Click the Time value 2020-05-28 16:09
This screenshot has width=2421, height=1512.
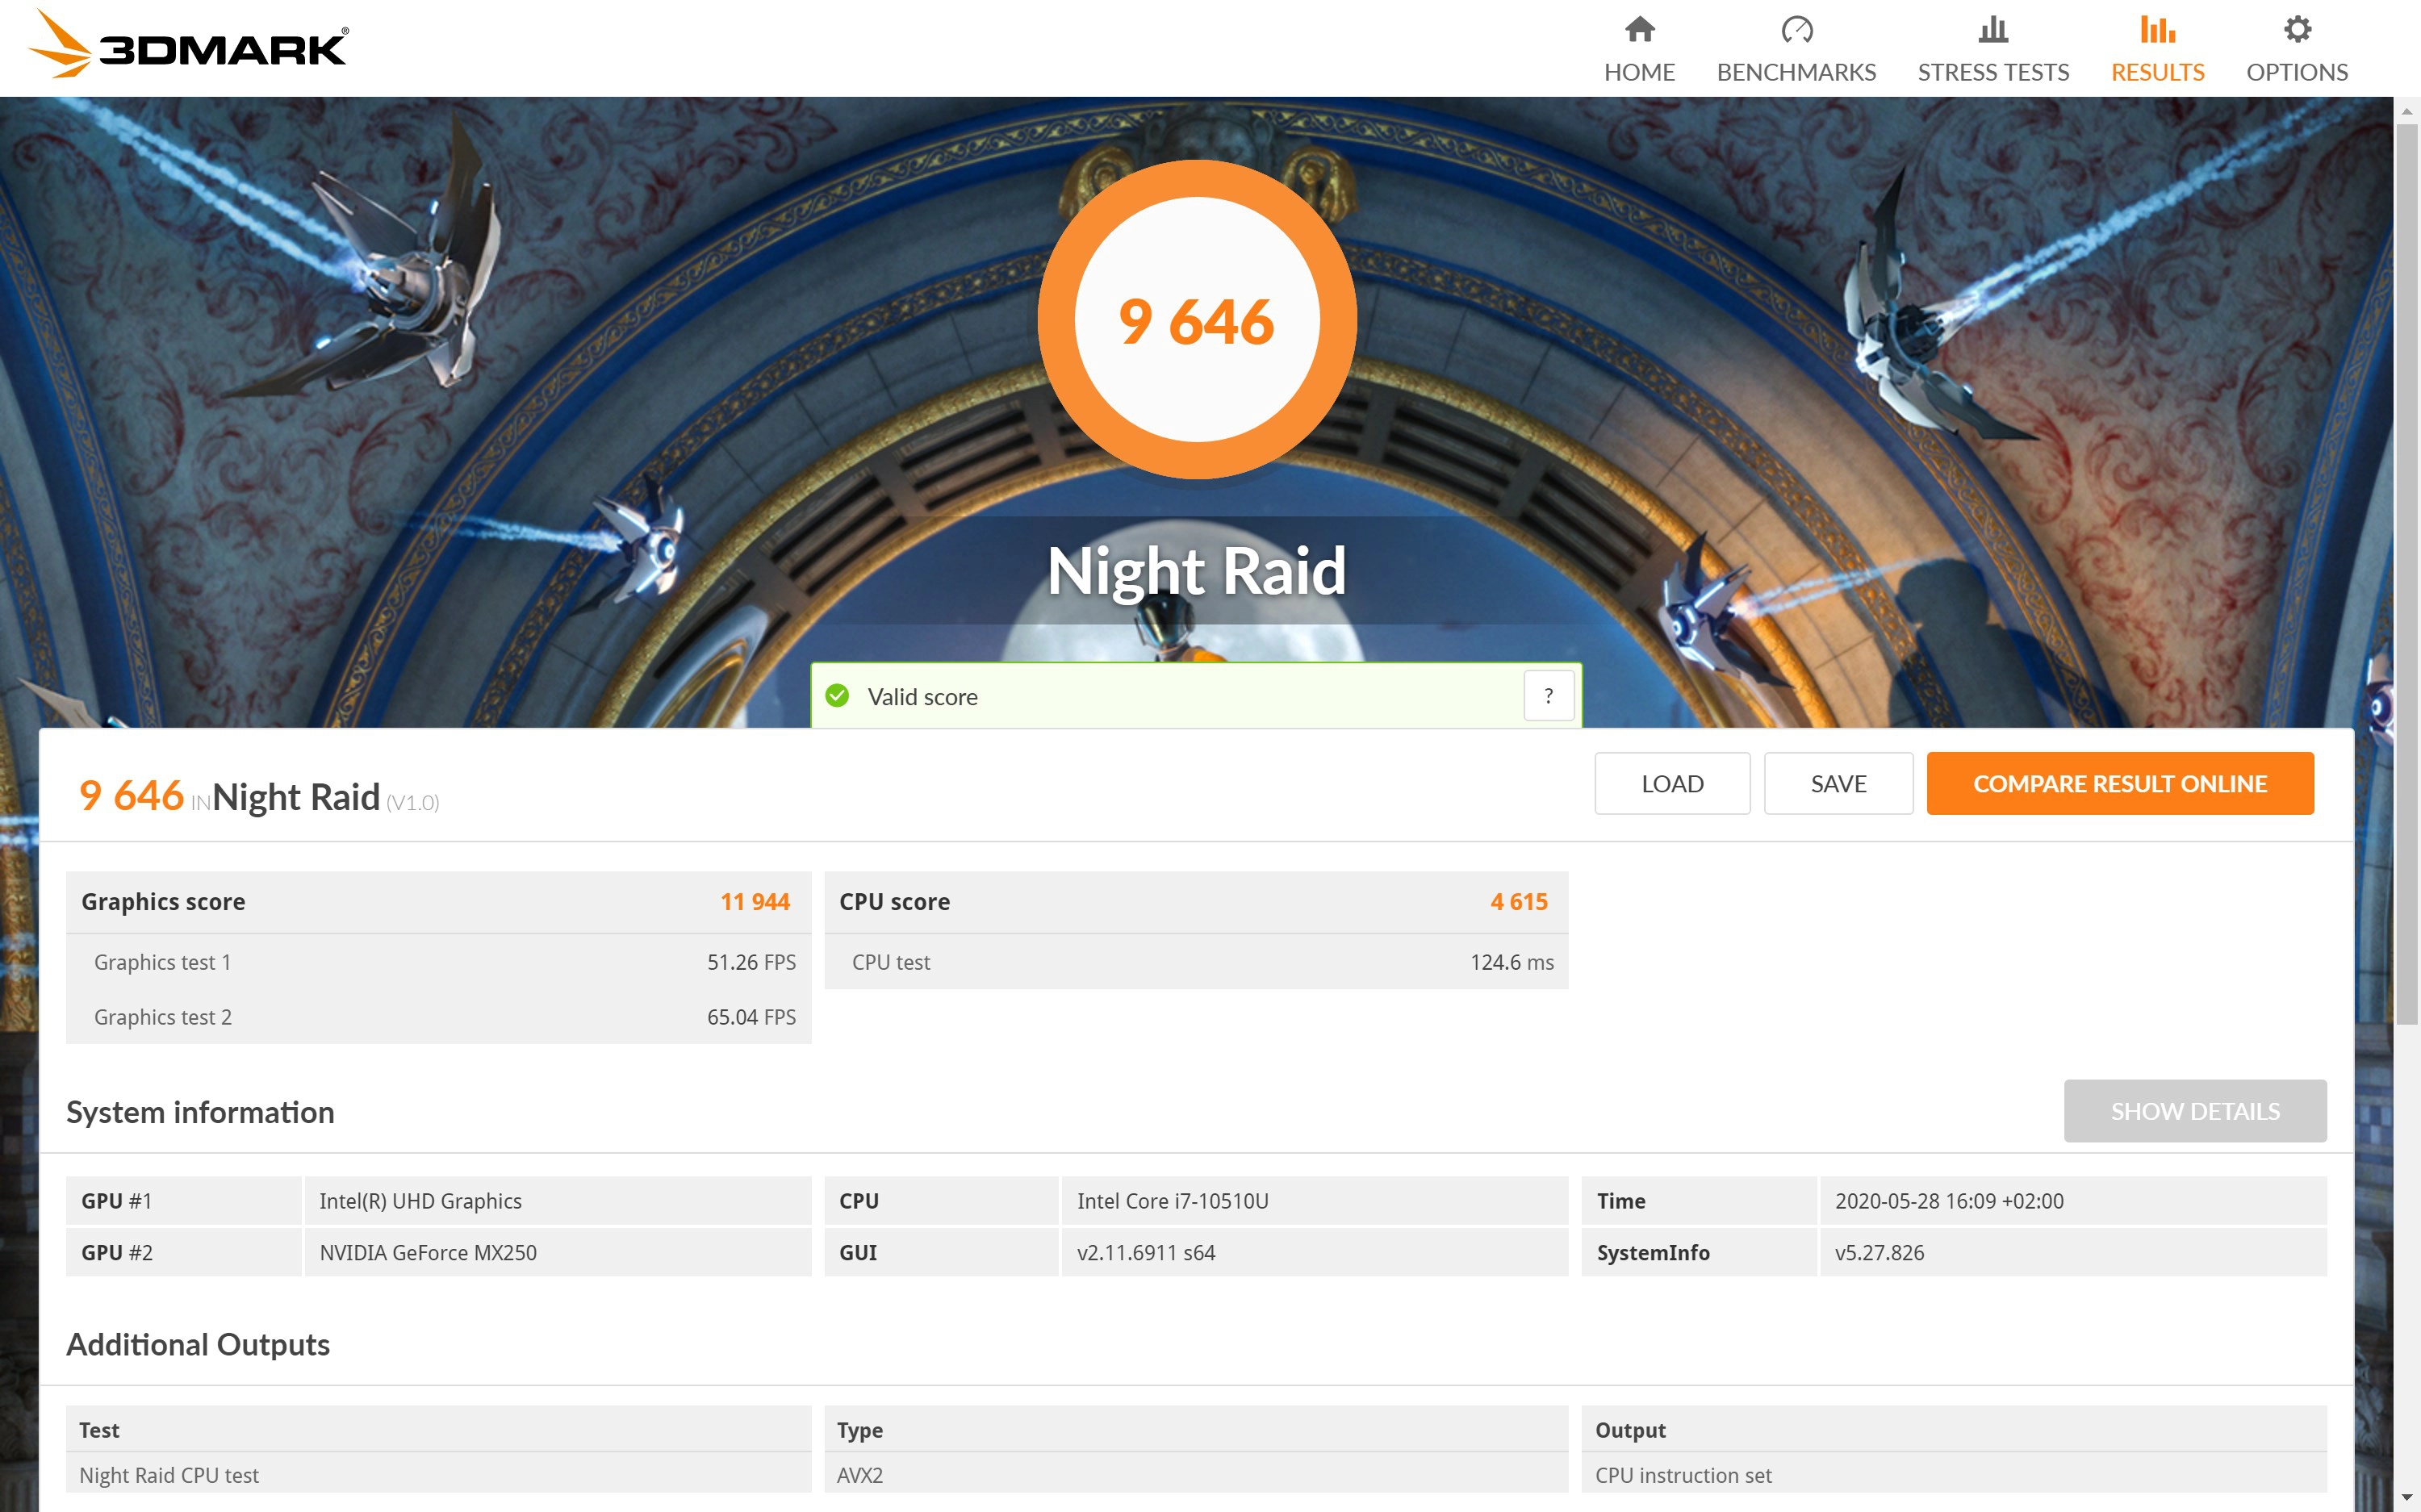coord(2073,1201)
